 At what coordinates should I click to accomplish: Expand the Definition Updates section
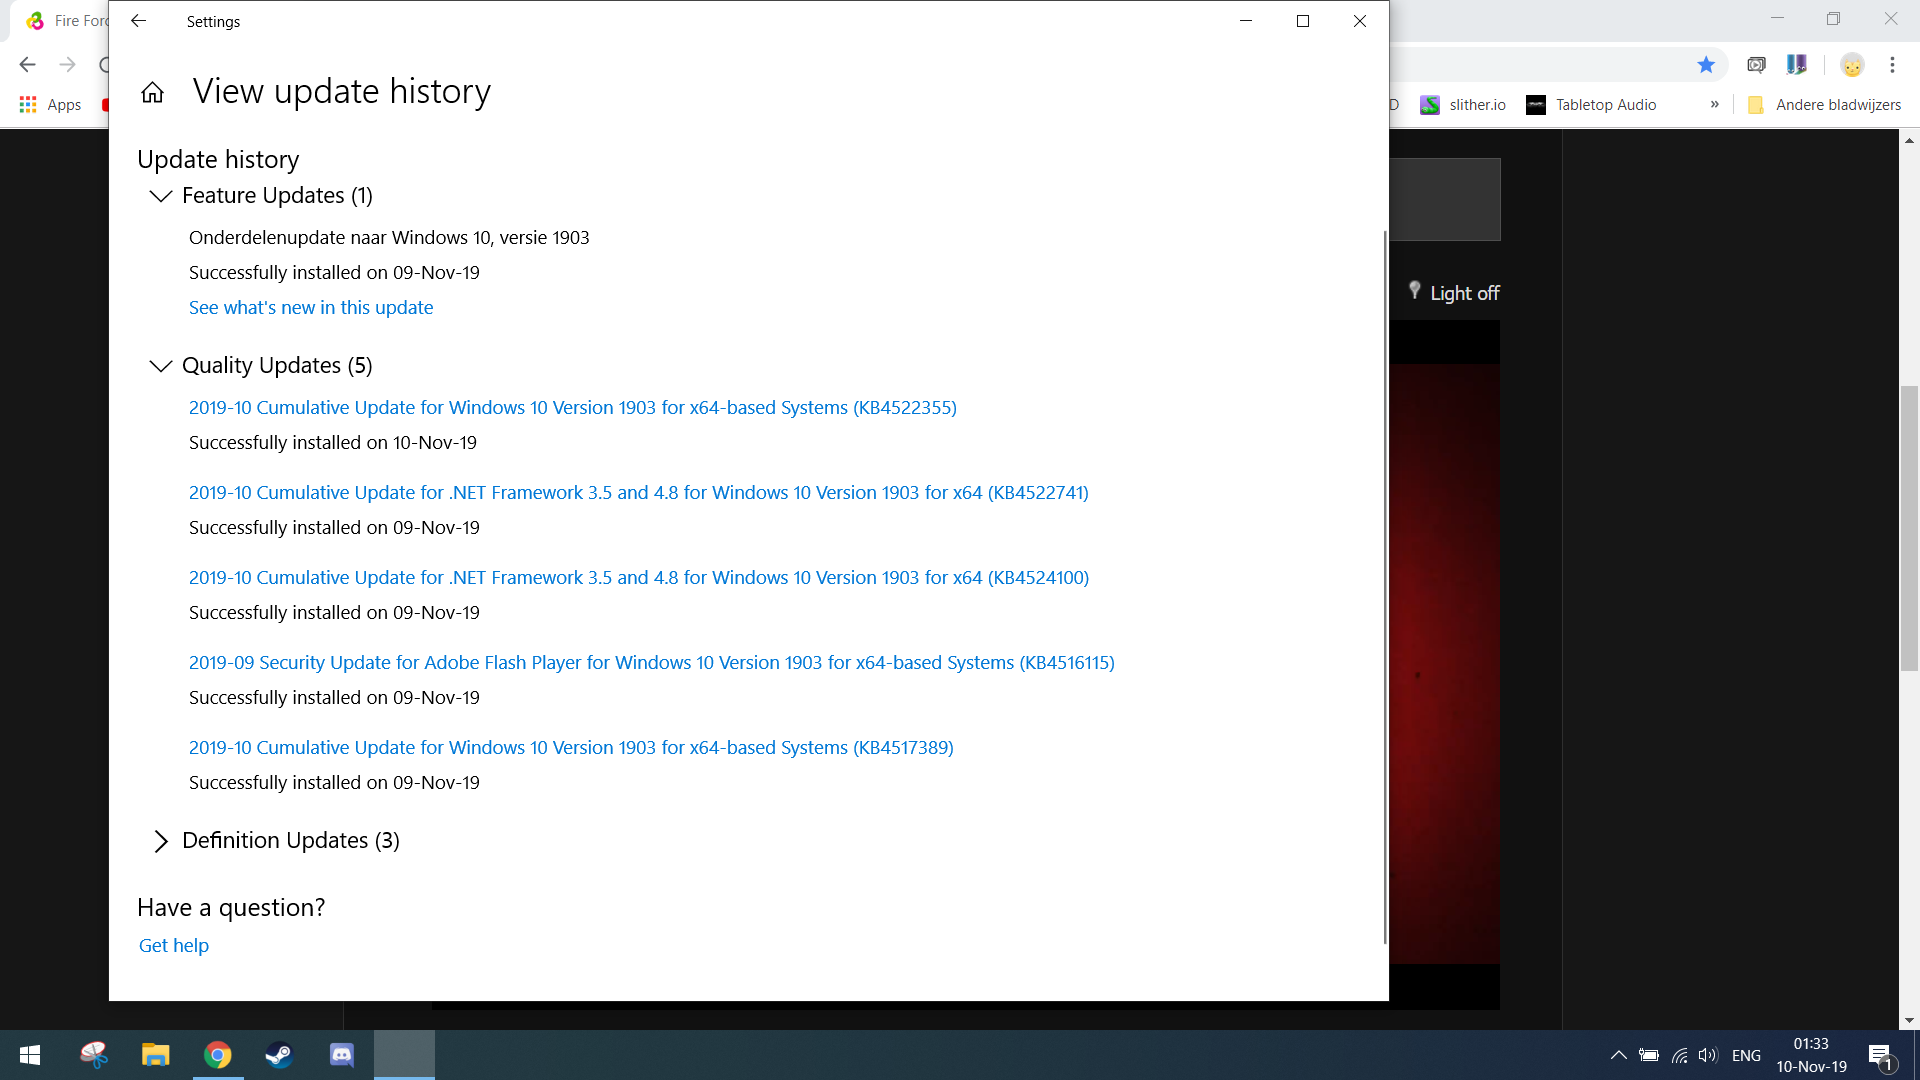pyautogui.click(x=160, y=841)
